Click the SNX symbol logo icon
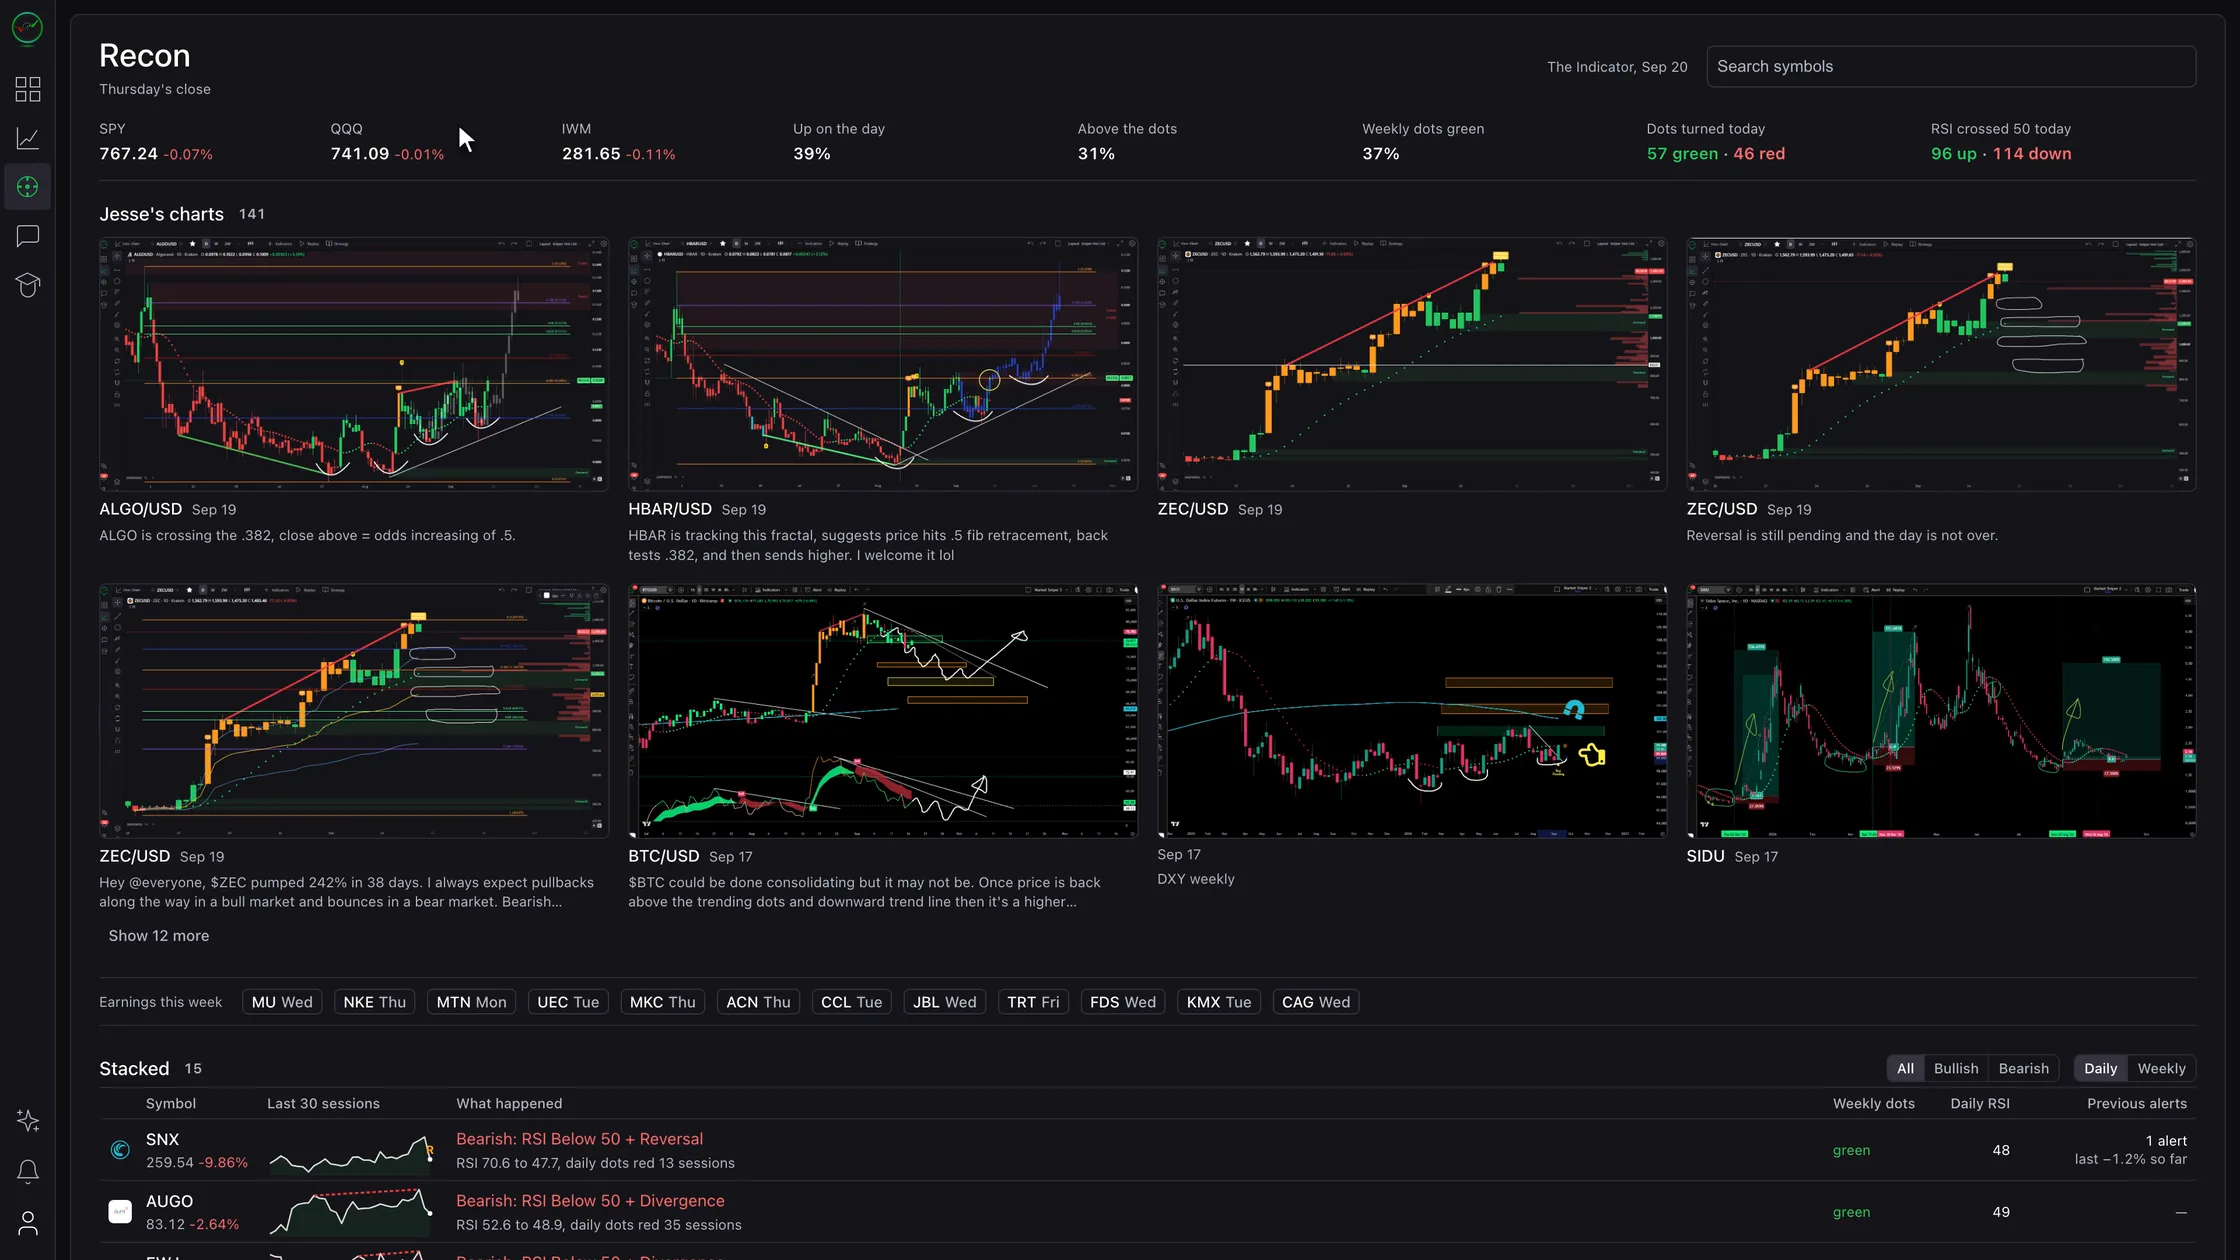This screenshot has height=1260, width=2240. 120,1150
